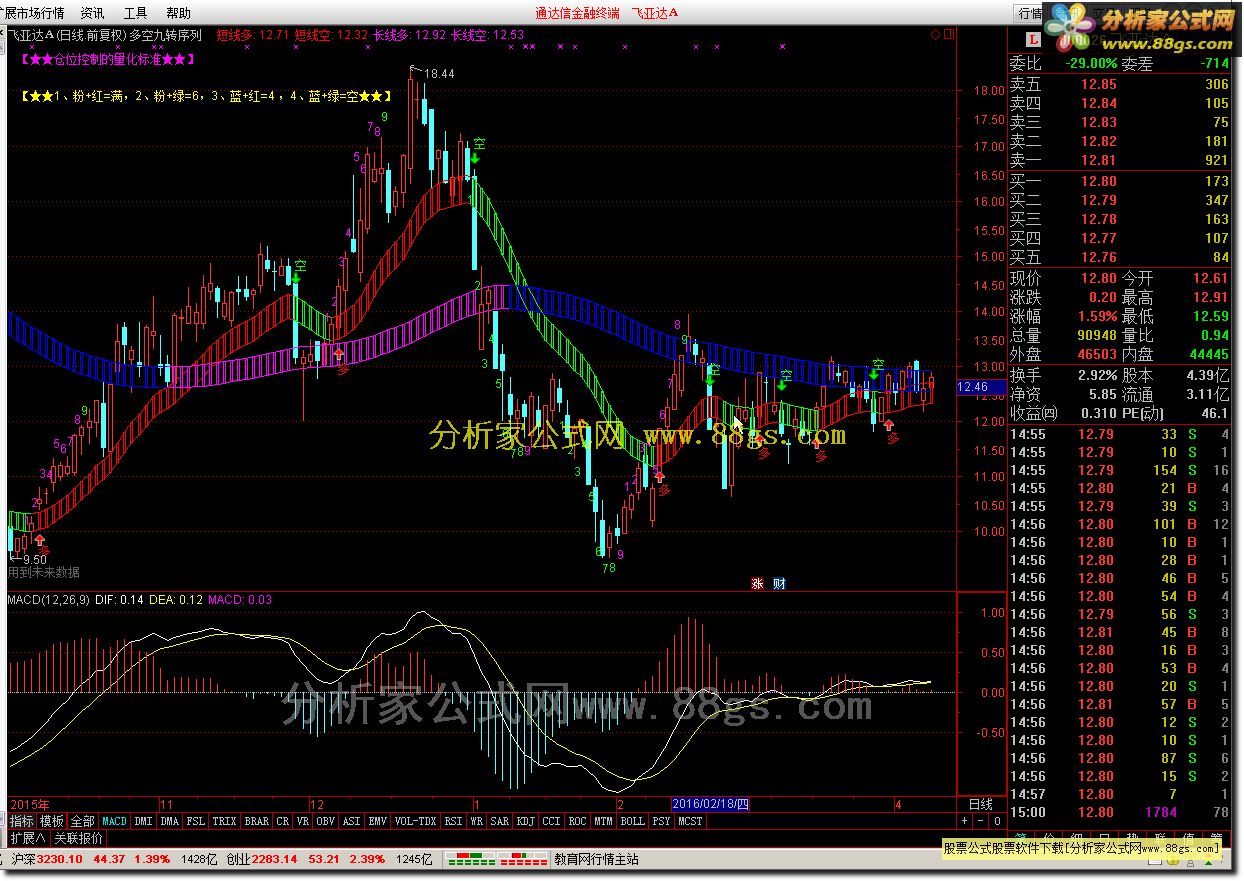The height and width of the screenshot is (881, 1244).
Task: Select the FSL indicator tab
Action: click(195, 821)
